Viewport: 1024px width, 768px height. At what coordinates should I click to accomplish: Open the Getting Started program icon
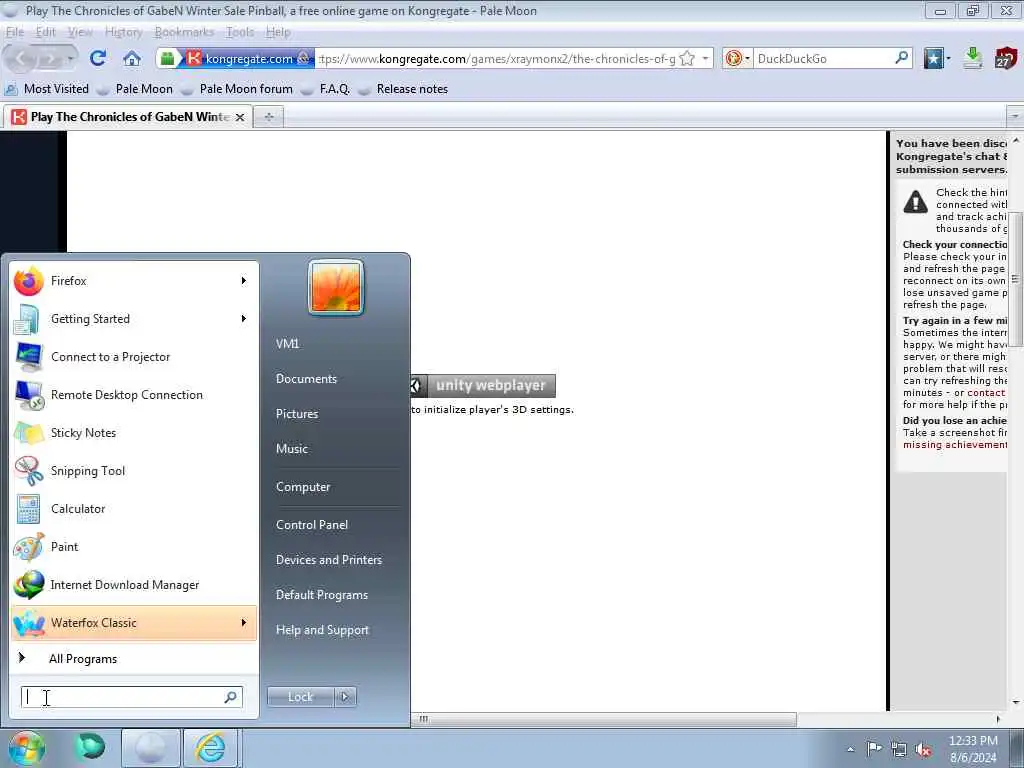(27, 319)
